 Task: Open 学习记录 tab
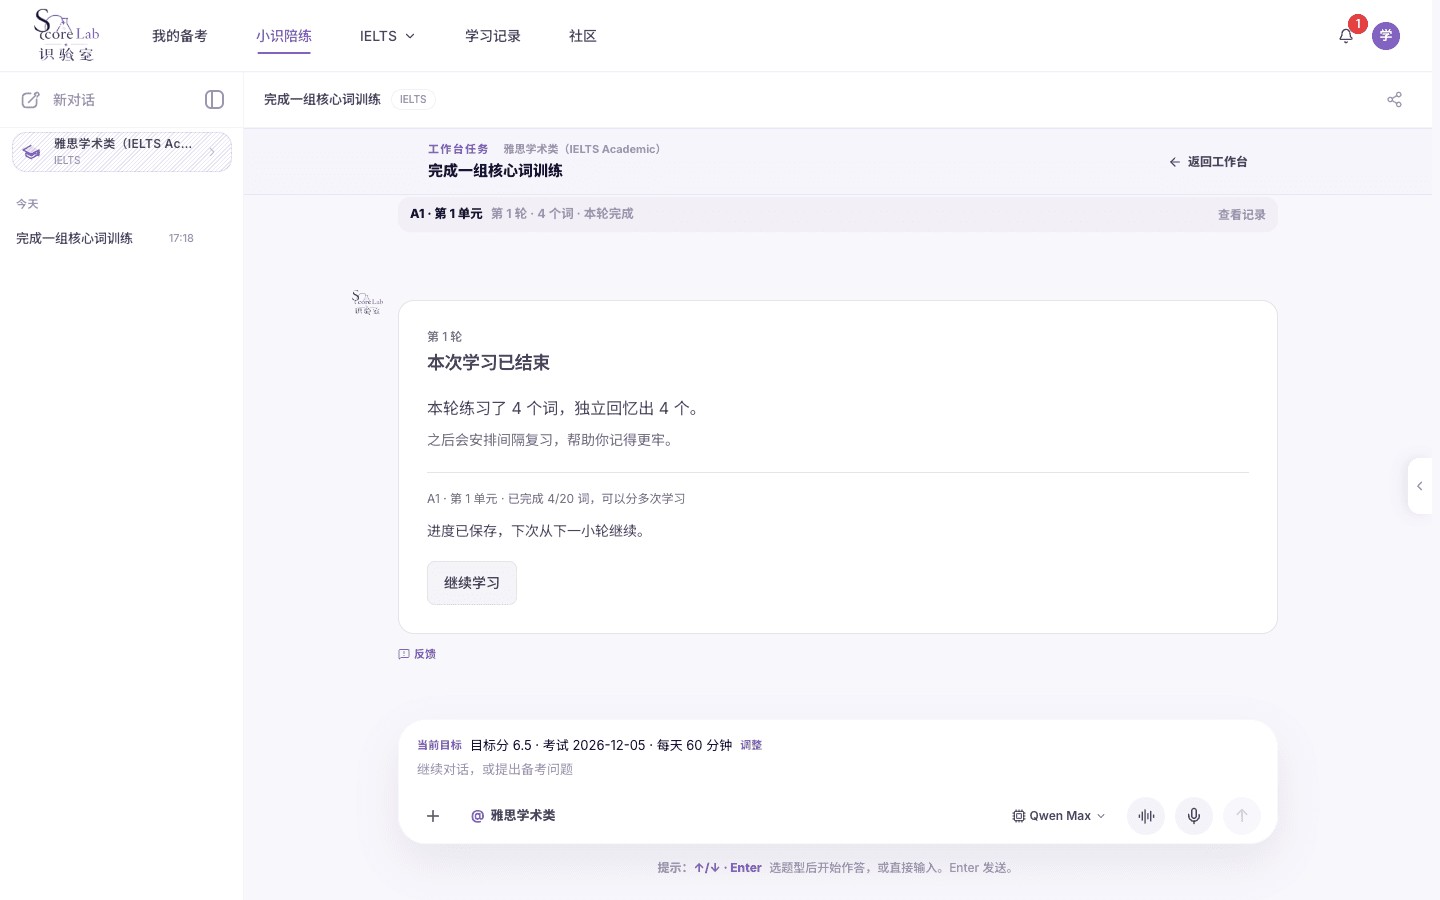(x=493, y=36)
